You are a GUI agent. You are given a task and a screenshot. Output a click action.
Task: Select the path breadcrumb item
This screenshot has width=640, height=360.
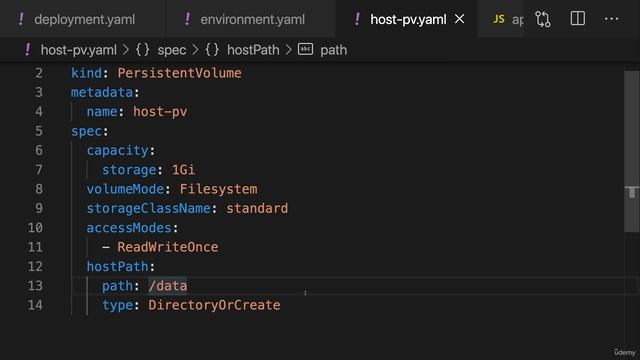(333, 50)
